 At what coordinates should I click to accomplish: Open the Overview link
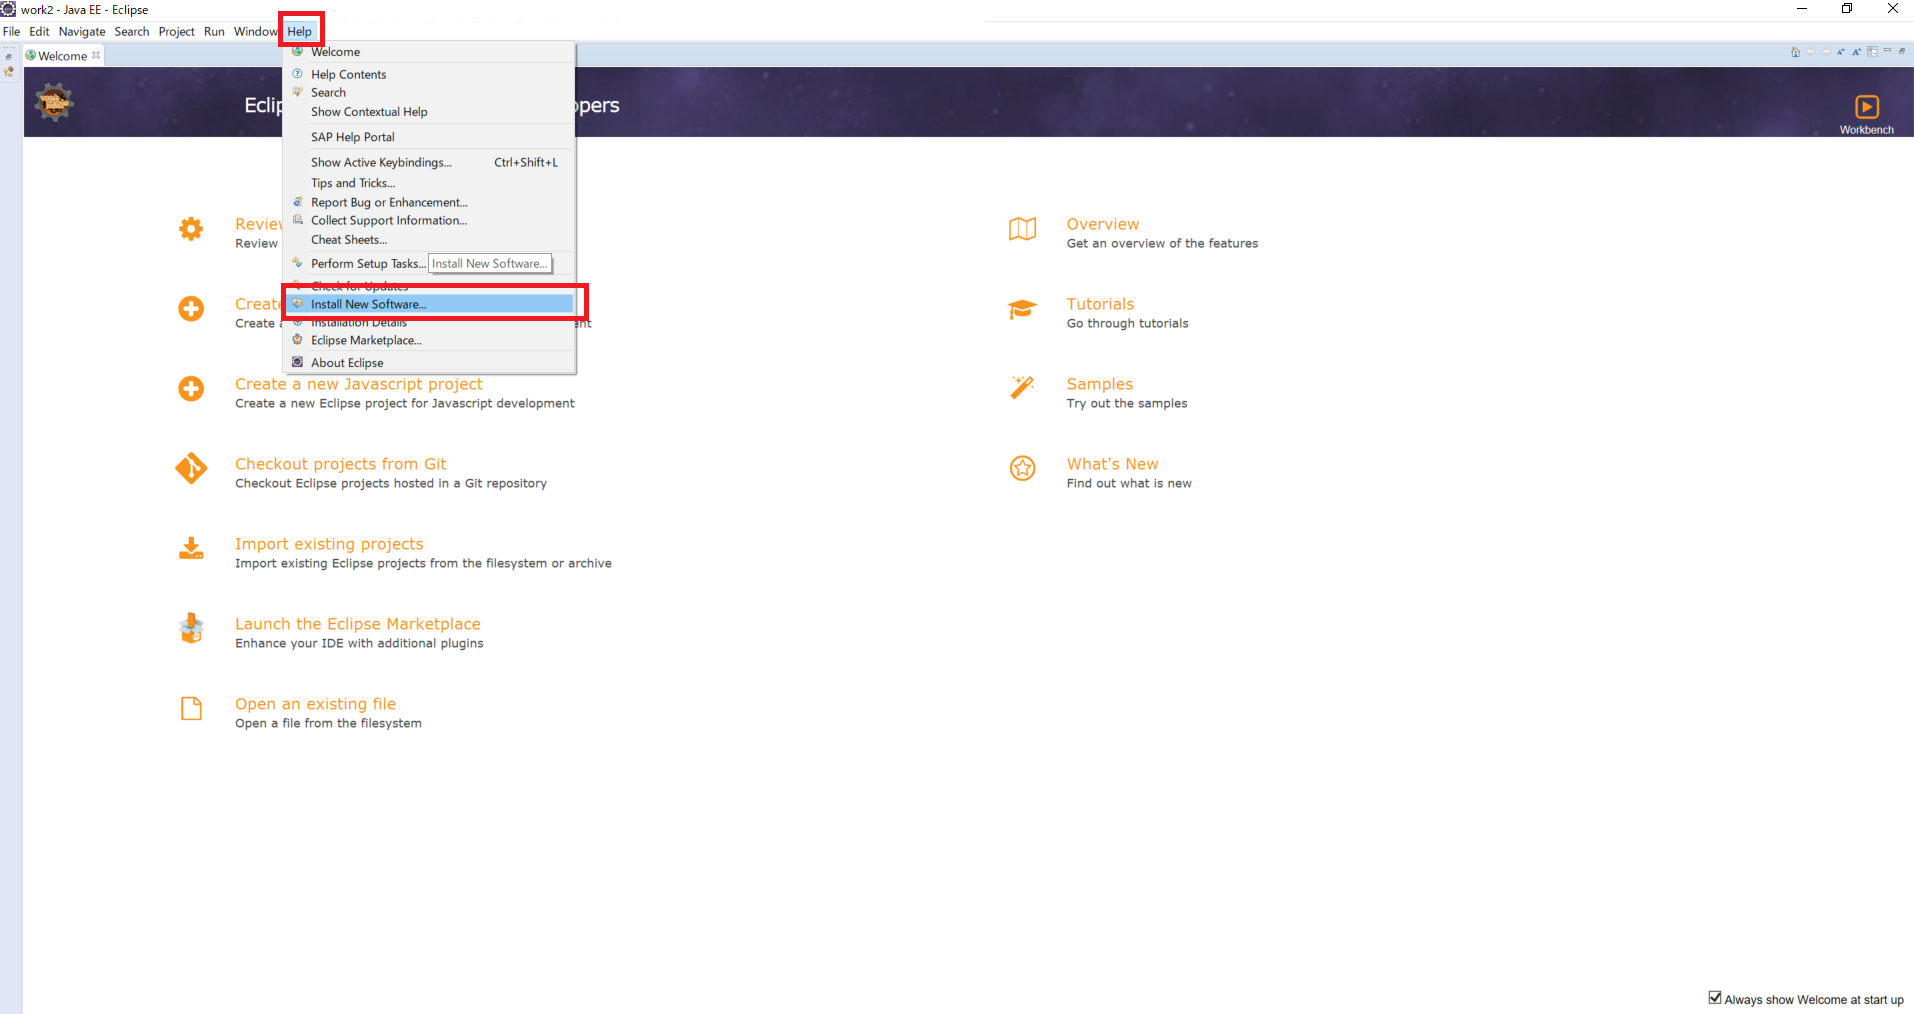(1102, 224)
